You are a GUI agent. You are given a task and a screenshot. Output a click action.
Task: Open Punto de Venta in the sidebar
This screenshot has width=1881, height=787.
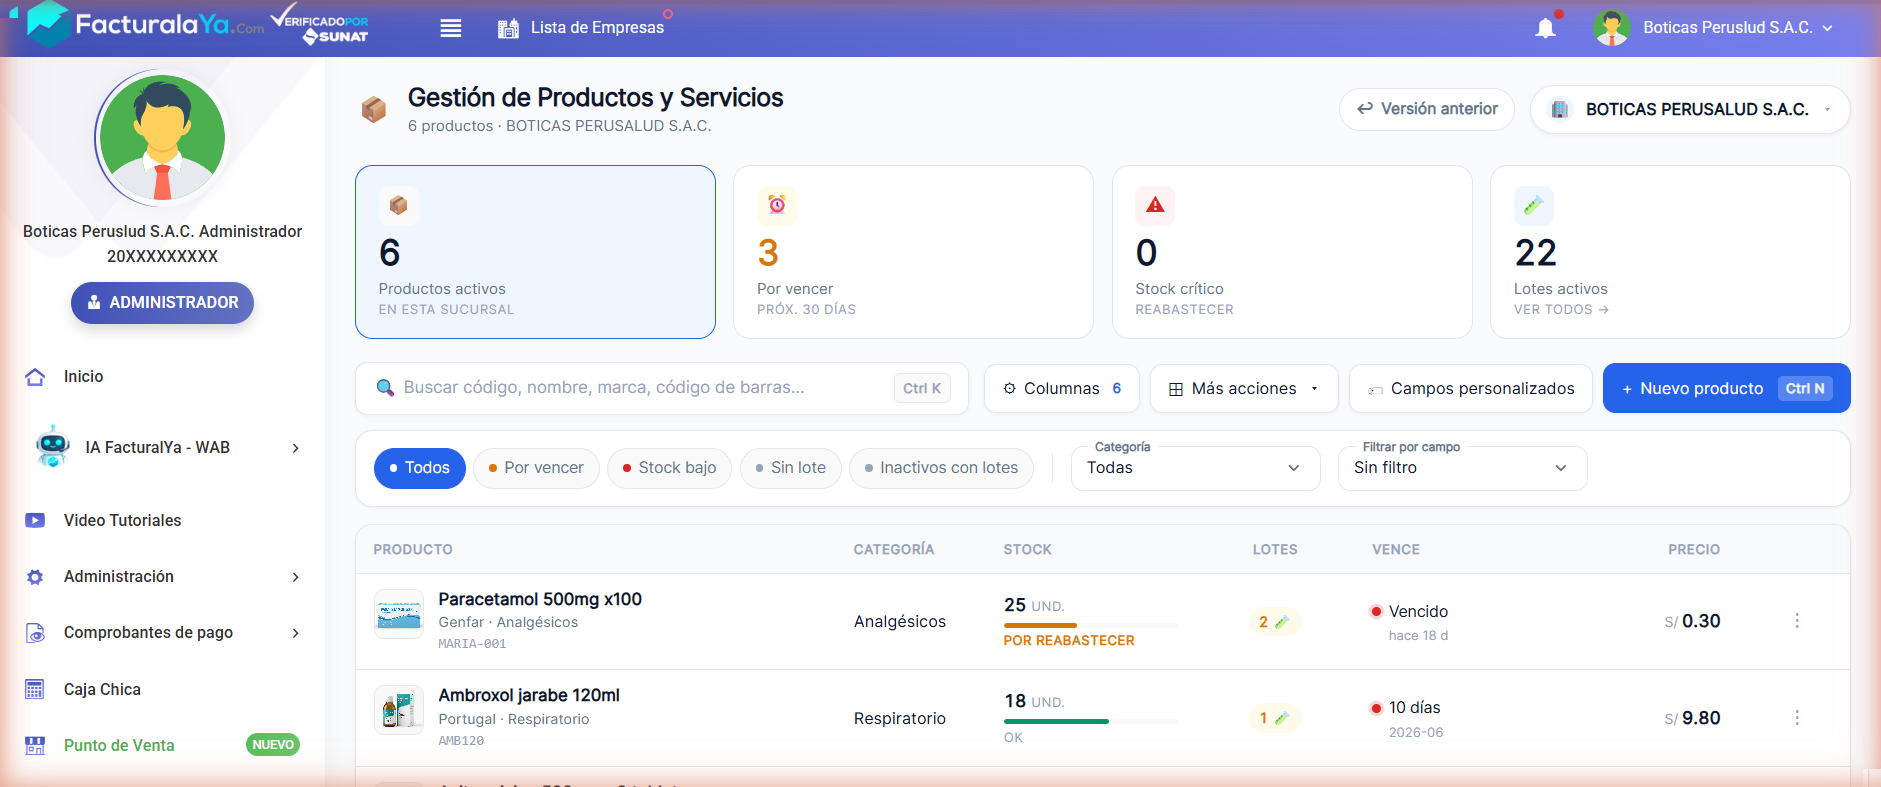pyautogui.click(x=119, y=745)
